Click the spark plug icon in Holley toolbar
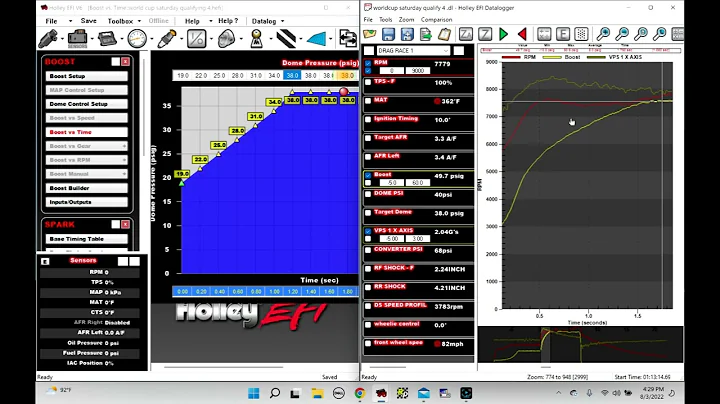This screenshot has height=404, width=720. 167,39
